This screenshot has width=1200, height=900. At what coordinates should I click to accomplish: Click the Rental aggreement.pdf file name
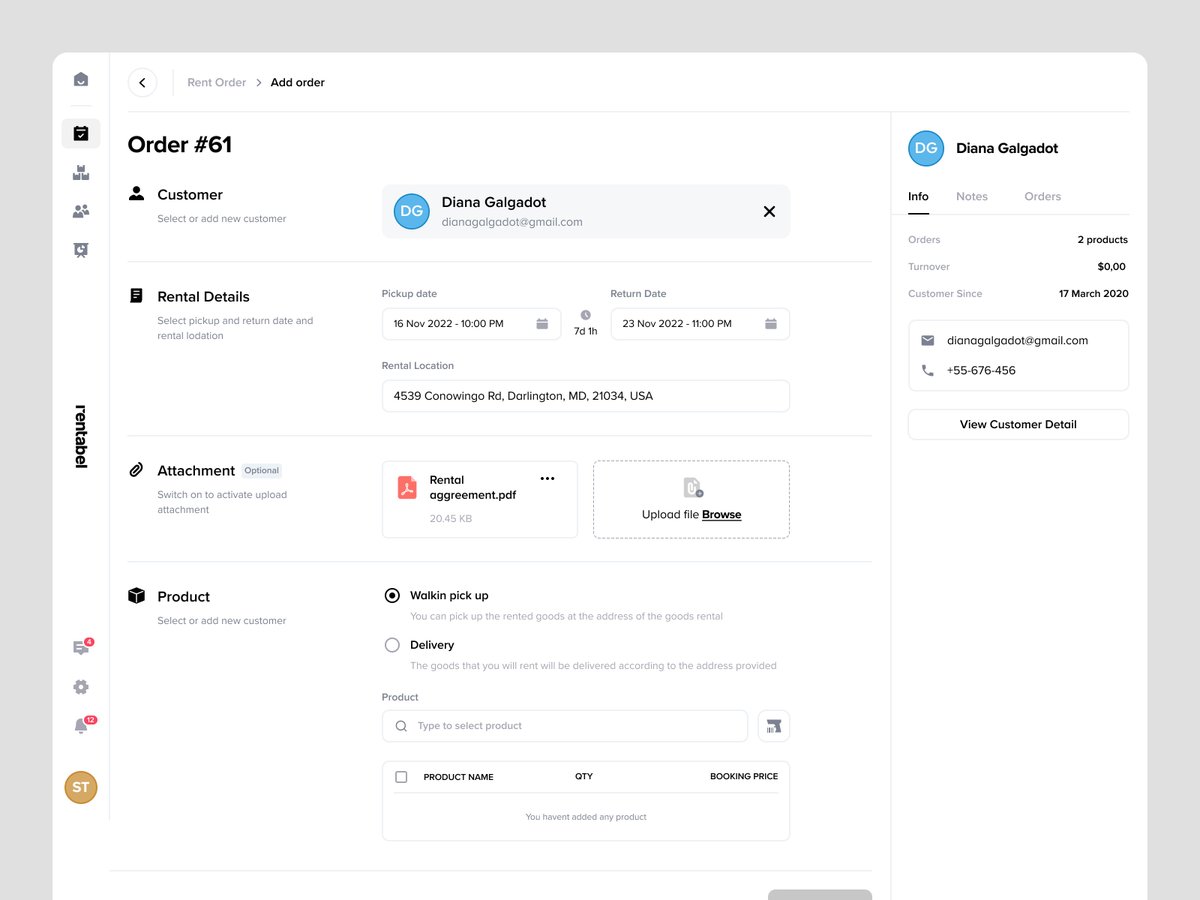[x=473, y=487]
